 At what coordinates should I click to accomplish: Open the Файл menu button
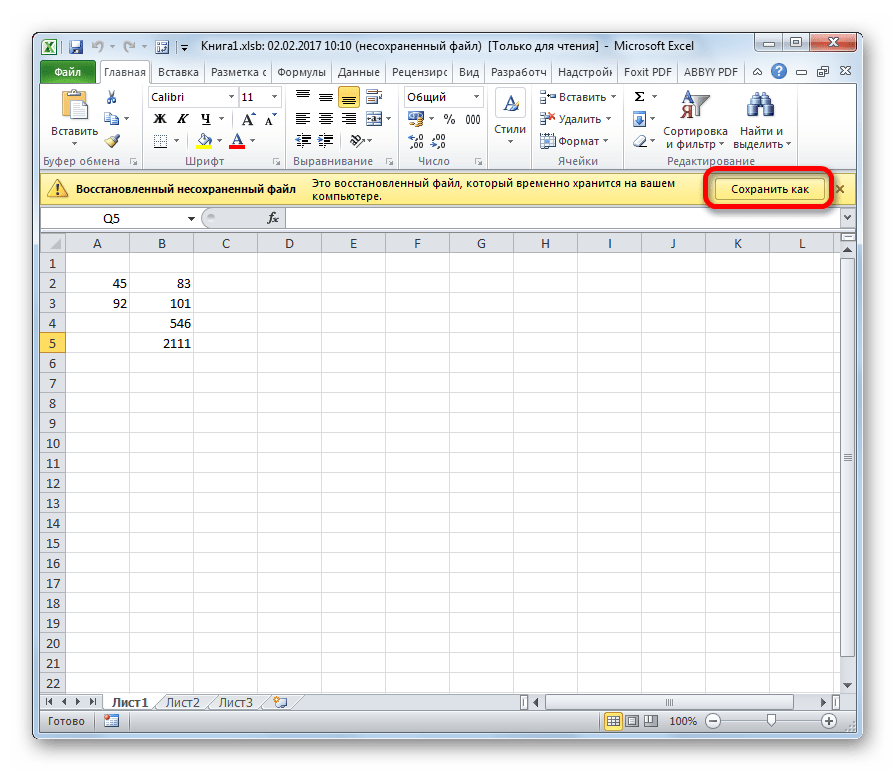click(x=68, y=72)
